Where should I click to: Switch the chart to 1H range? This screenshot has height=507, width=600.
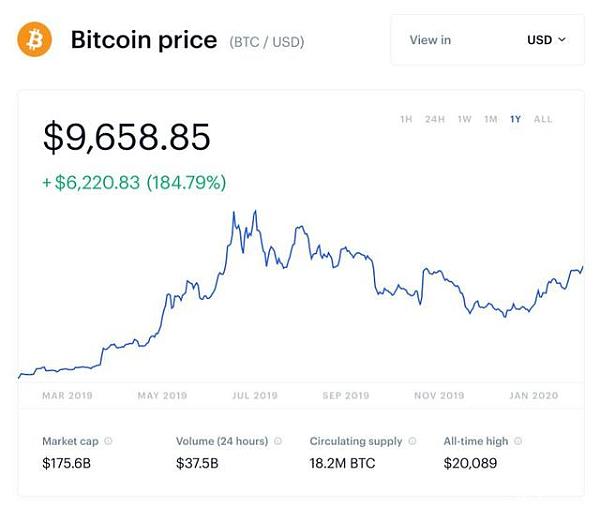pos(406,119)
